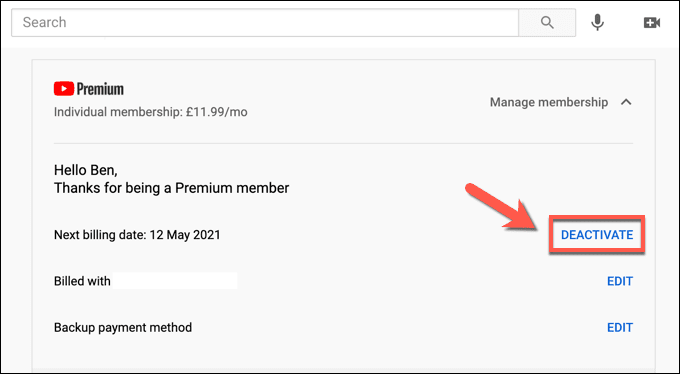This screenshot has height=374, width=680.
Task: Click the Hello Ben greeting
Action: point(85,170)
